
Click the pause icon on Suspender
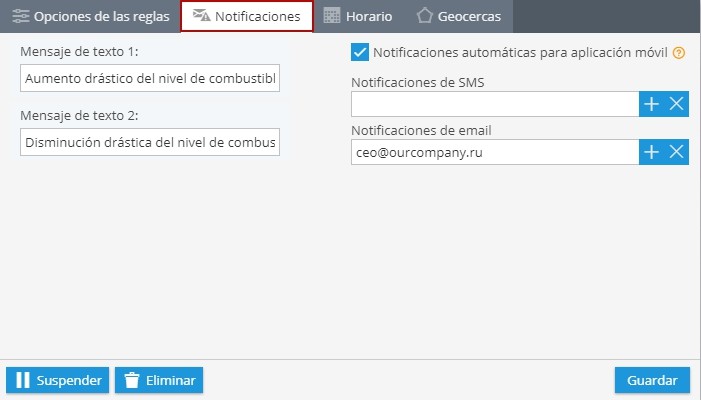(x=23, y=380)
